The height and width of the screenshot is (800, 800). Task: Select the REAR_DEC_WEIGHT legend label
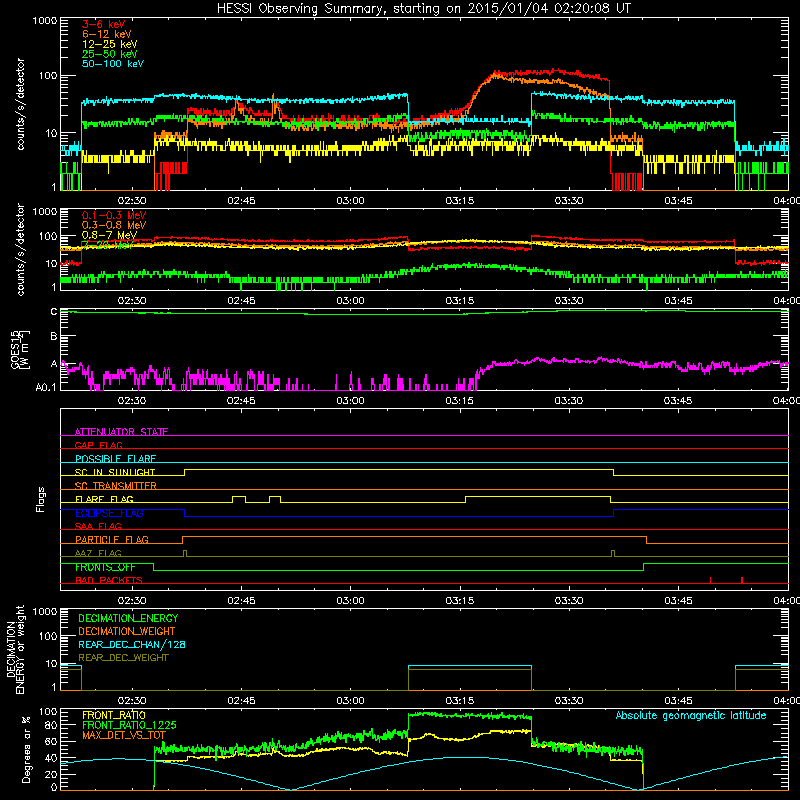[123, 658]
